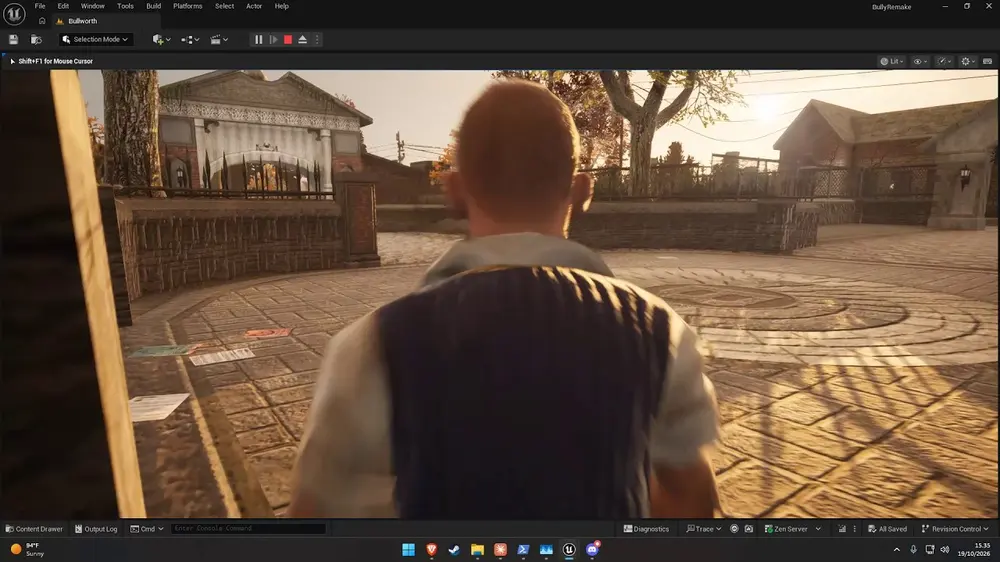Open the viewport Show (eye) dropdown

point(920,61)
